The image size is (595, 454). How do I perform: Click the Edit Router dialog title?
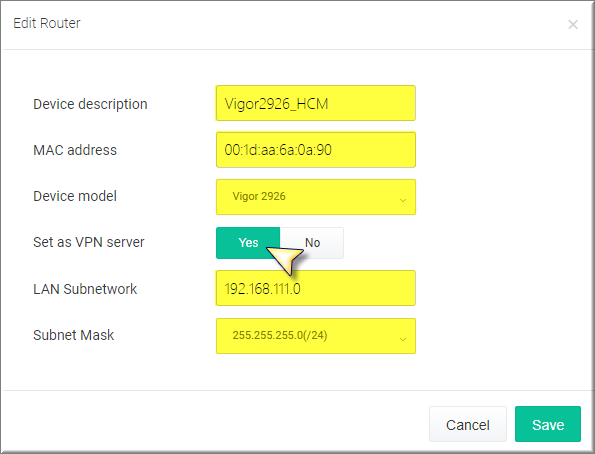(x=47, y=23)
